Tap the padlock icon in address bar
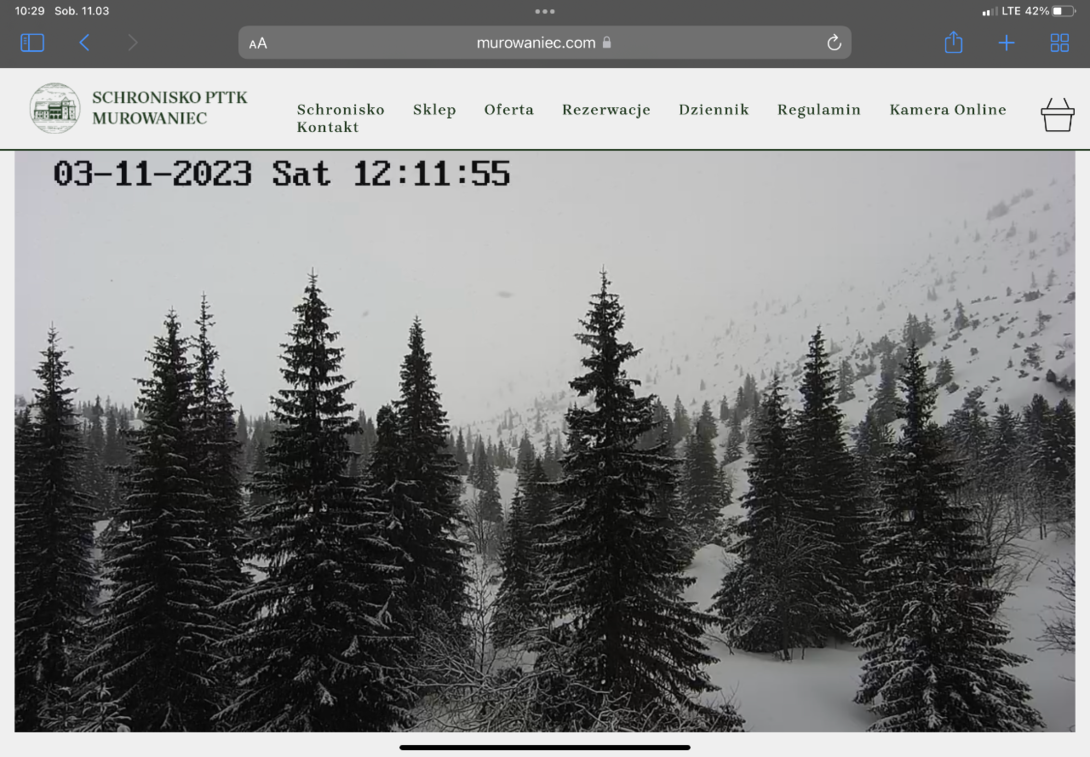Screen dimensions: 1090x757 [607, 42]
